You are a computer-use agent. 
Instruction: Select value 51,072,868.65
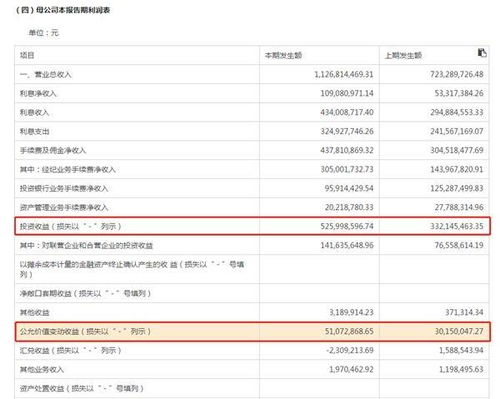(x=349, y=331)
